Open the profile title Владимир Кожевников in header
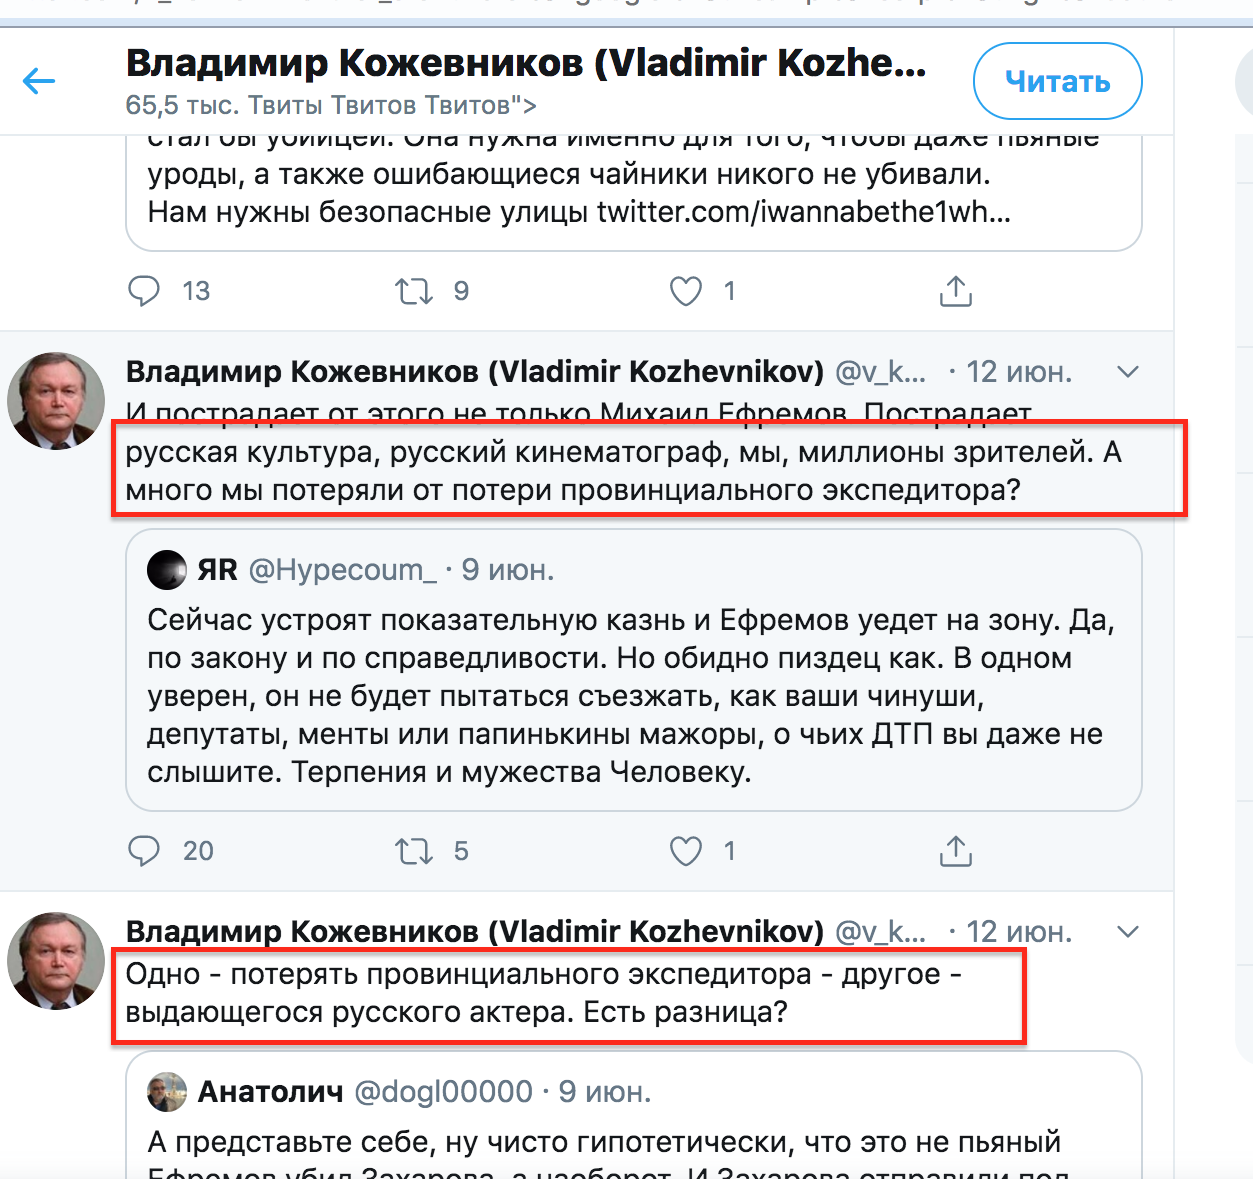1253x1179 pixels. point(525,63)
